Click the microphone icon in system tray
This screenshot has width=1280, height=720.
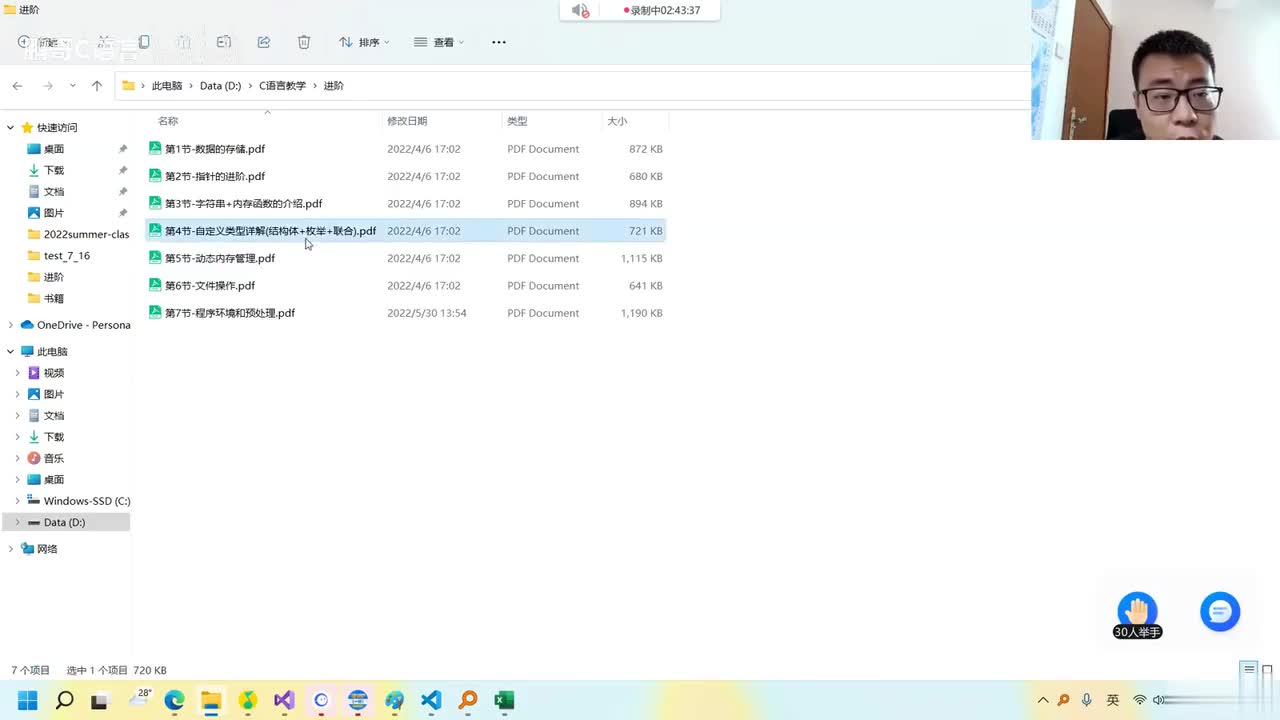pyautogui.click(x=1087, y=700)
